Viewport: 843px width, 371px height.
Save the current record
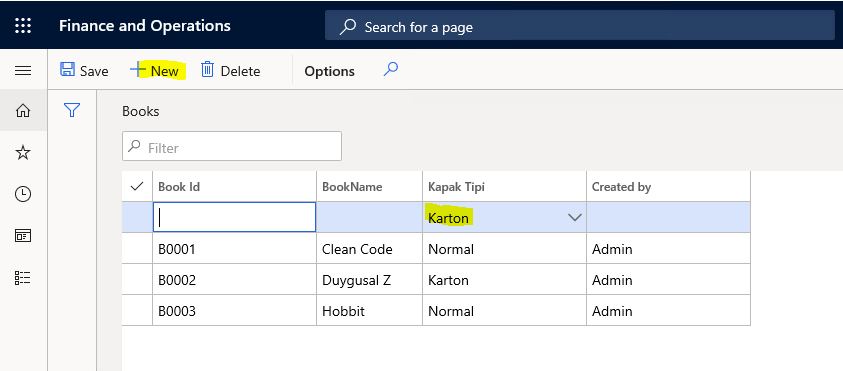84,70
